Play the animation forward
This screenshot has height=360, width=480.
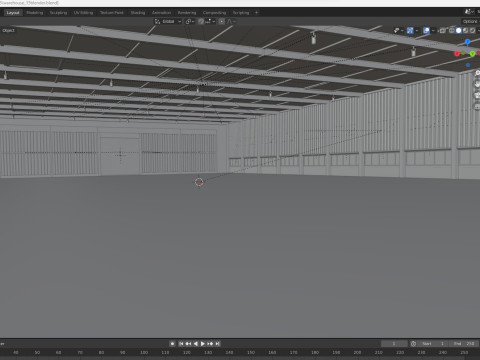pos(203,344)
